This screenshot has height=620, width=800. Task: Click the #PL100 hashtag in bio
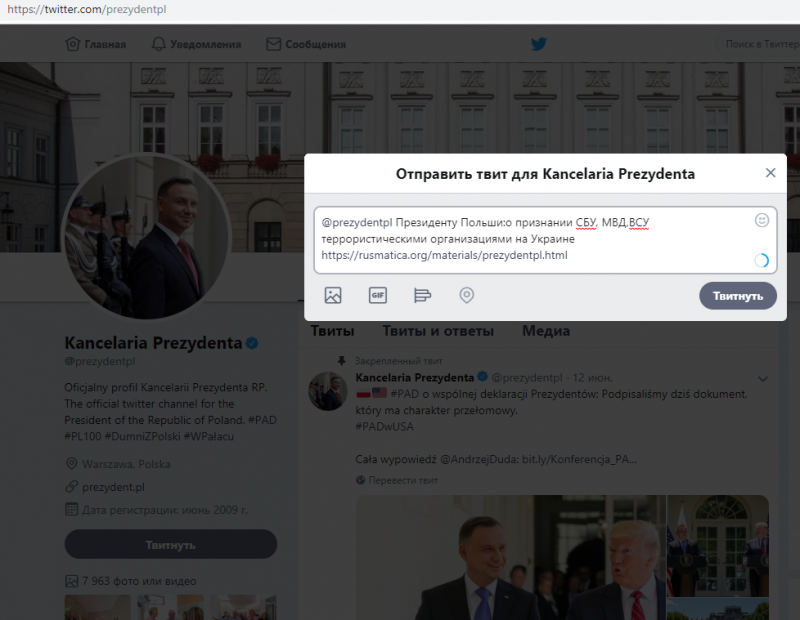83,436
